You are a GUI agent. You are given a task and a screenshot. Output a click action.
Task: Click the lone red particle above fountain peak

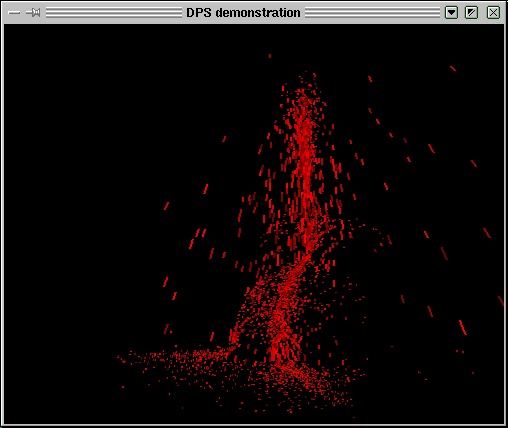pyautogui.click(x=270, y=56)
